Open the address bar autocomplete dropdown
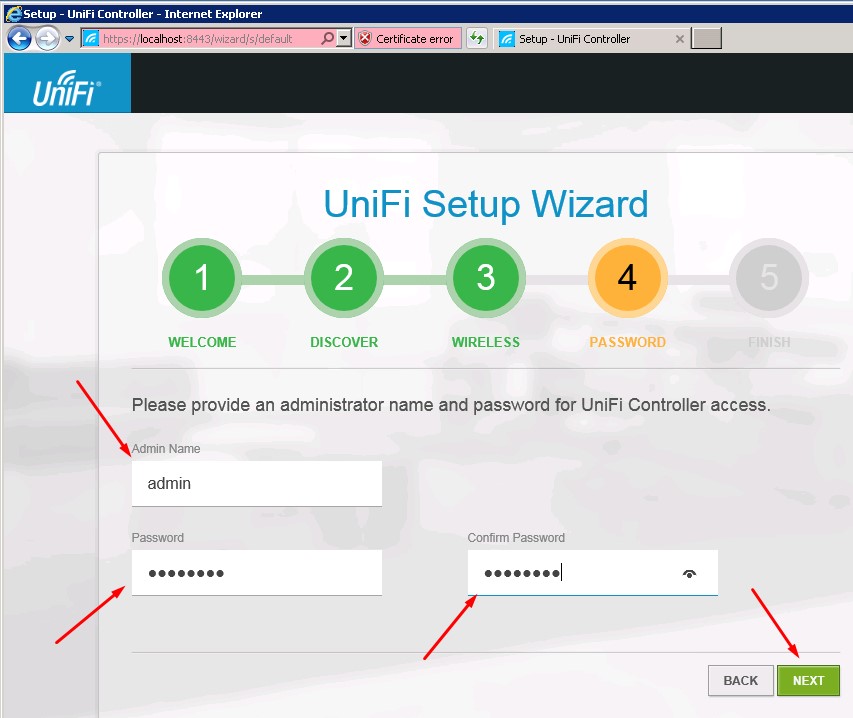853x718 pixels. coord(344,39)
